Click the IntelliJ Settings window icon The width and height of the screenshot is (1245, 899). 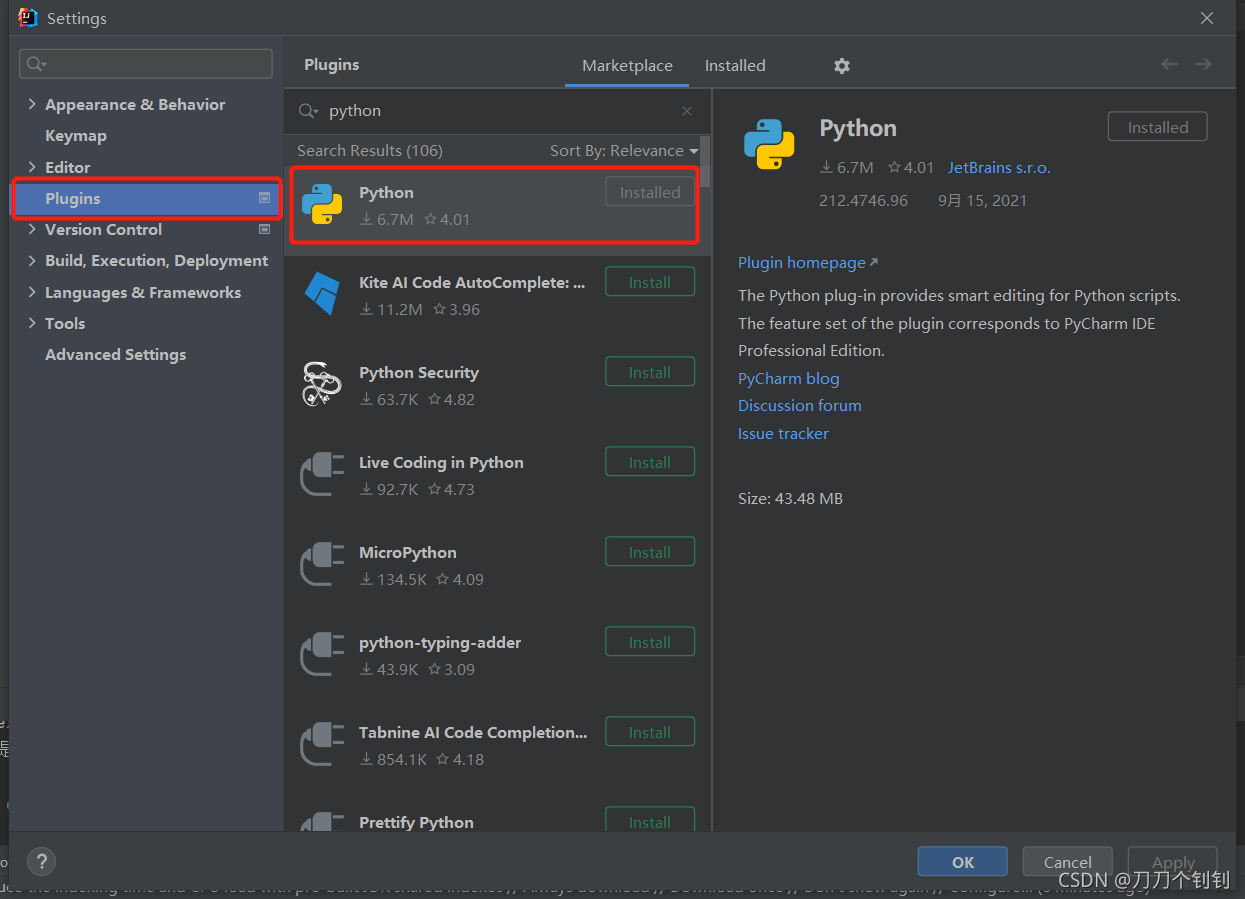click(x=27, y=17)
